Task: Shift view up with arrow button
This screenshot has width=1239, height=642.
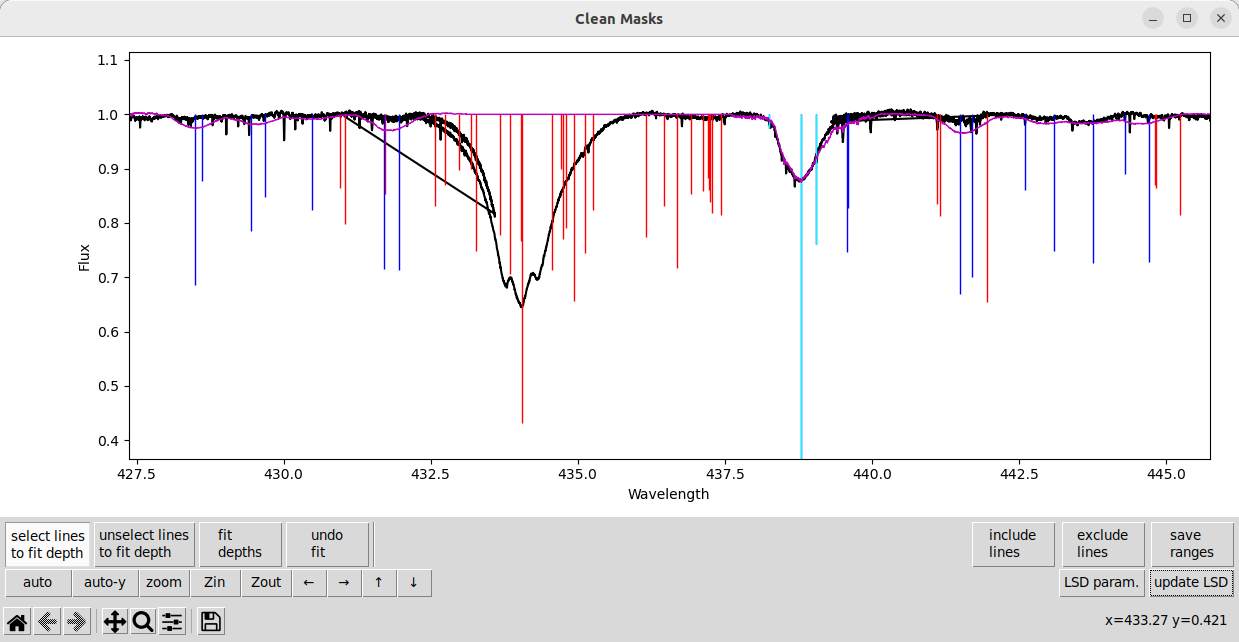Action: tap(379, 582)
